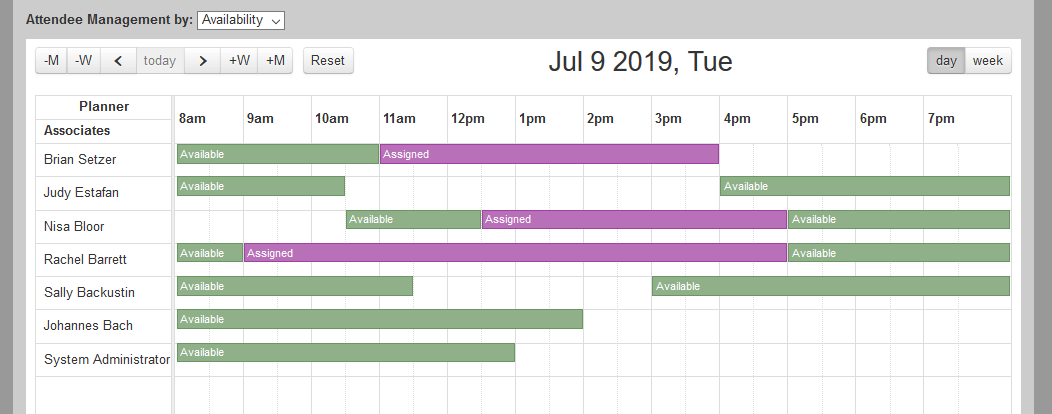1052x414 pixels.
Task: Jump forward one week with +W
Action: [240, 60]
